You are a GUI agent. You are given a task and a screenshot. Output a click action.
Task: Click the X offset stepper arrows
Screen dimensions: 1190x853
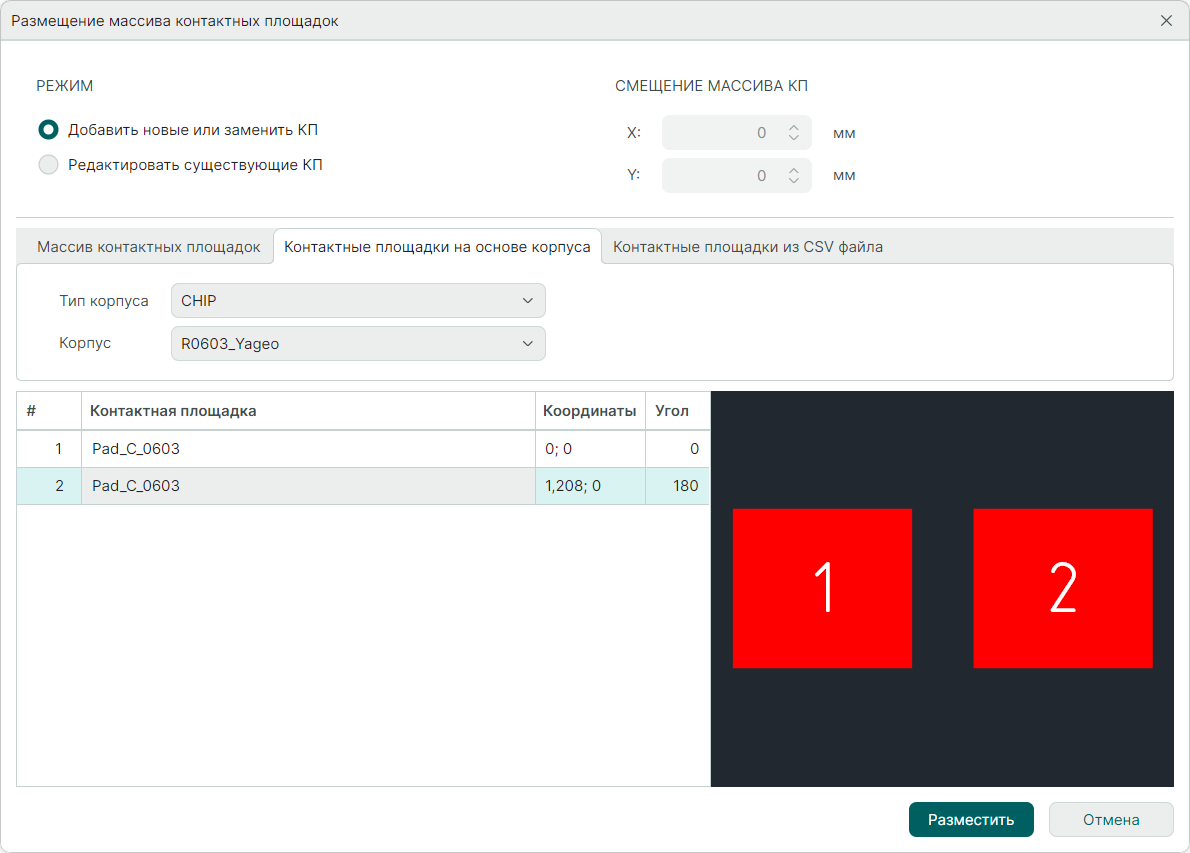(x=794, y=133)
